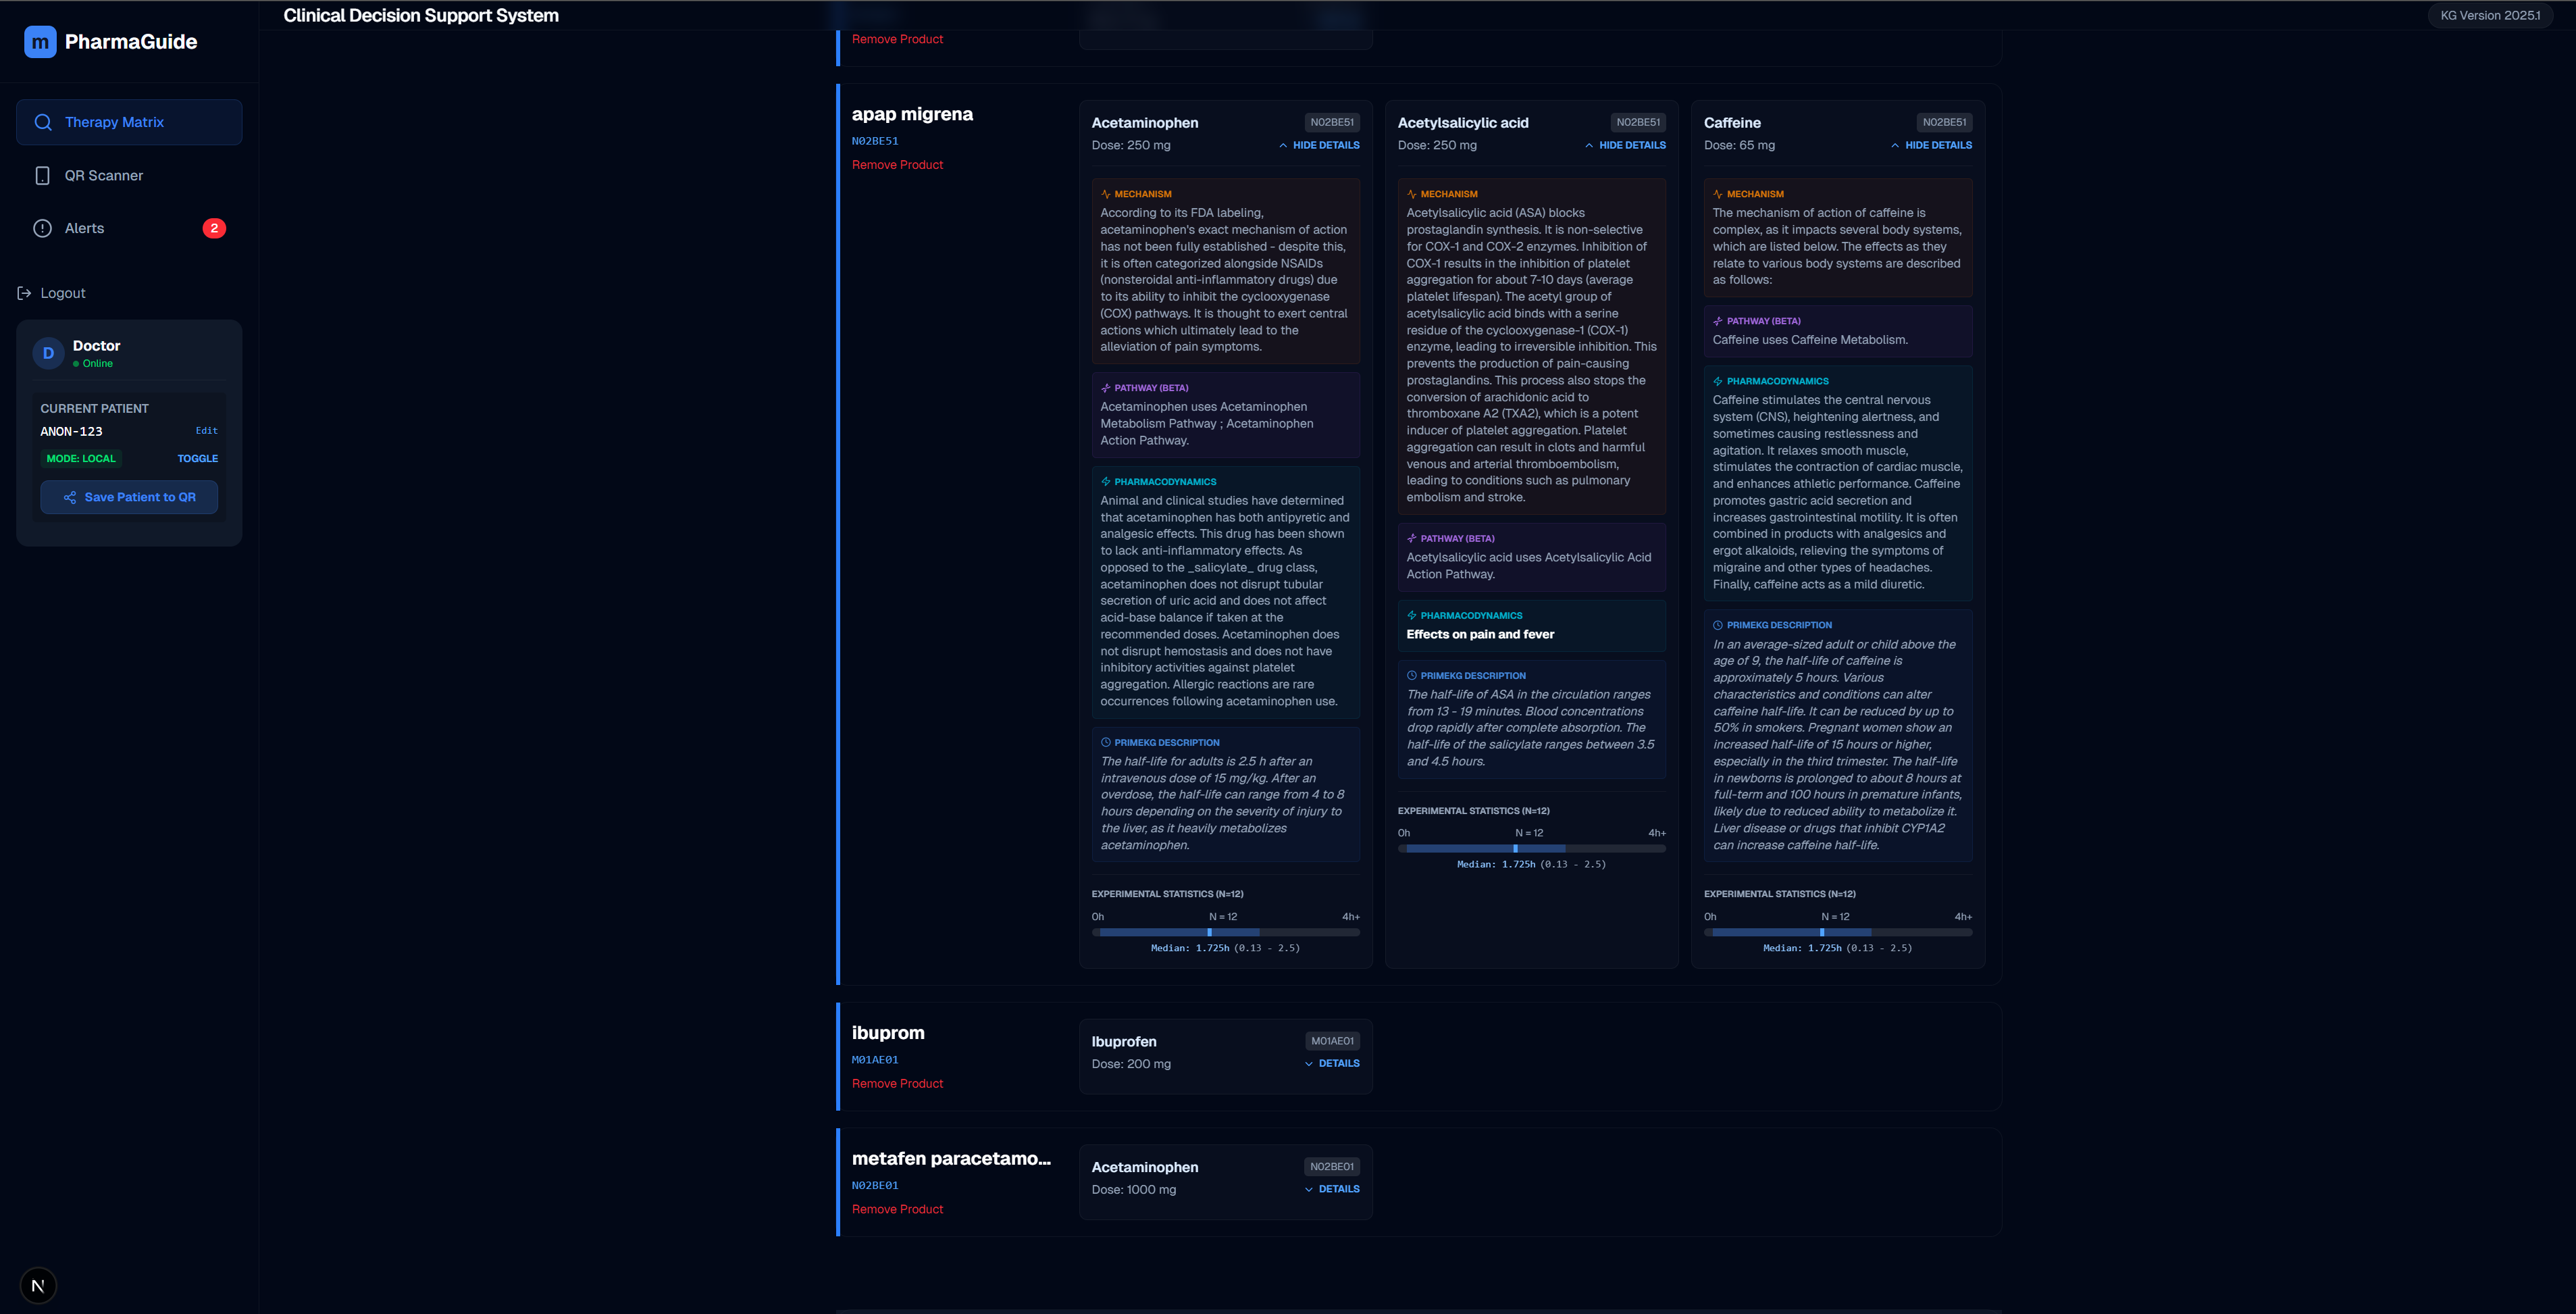Screen dimensions: 2576x1314
Task: Click the Logout arrow icon
Action: click(x=24, y=293)
